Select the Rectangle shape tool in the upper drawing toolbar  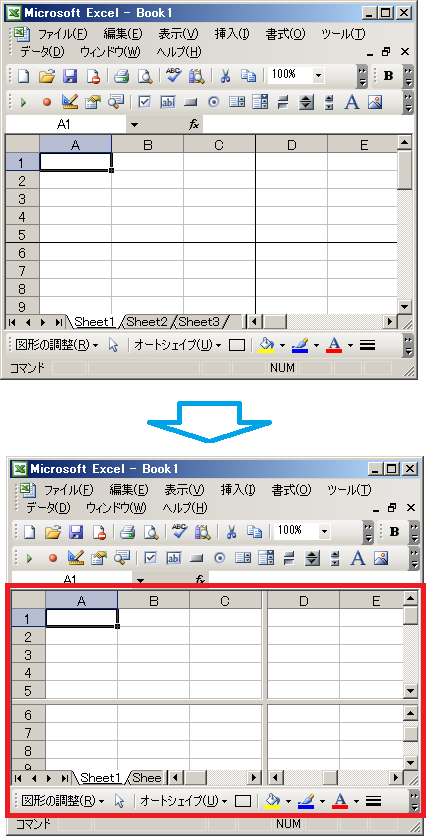click(237, 346)
